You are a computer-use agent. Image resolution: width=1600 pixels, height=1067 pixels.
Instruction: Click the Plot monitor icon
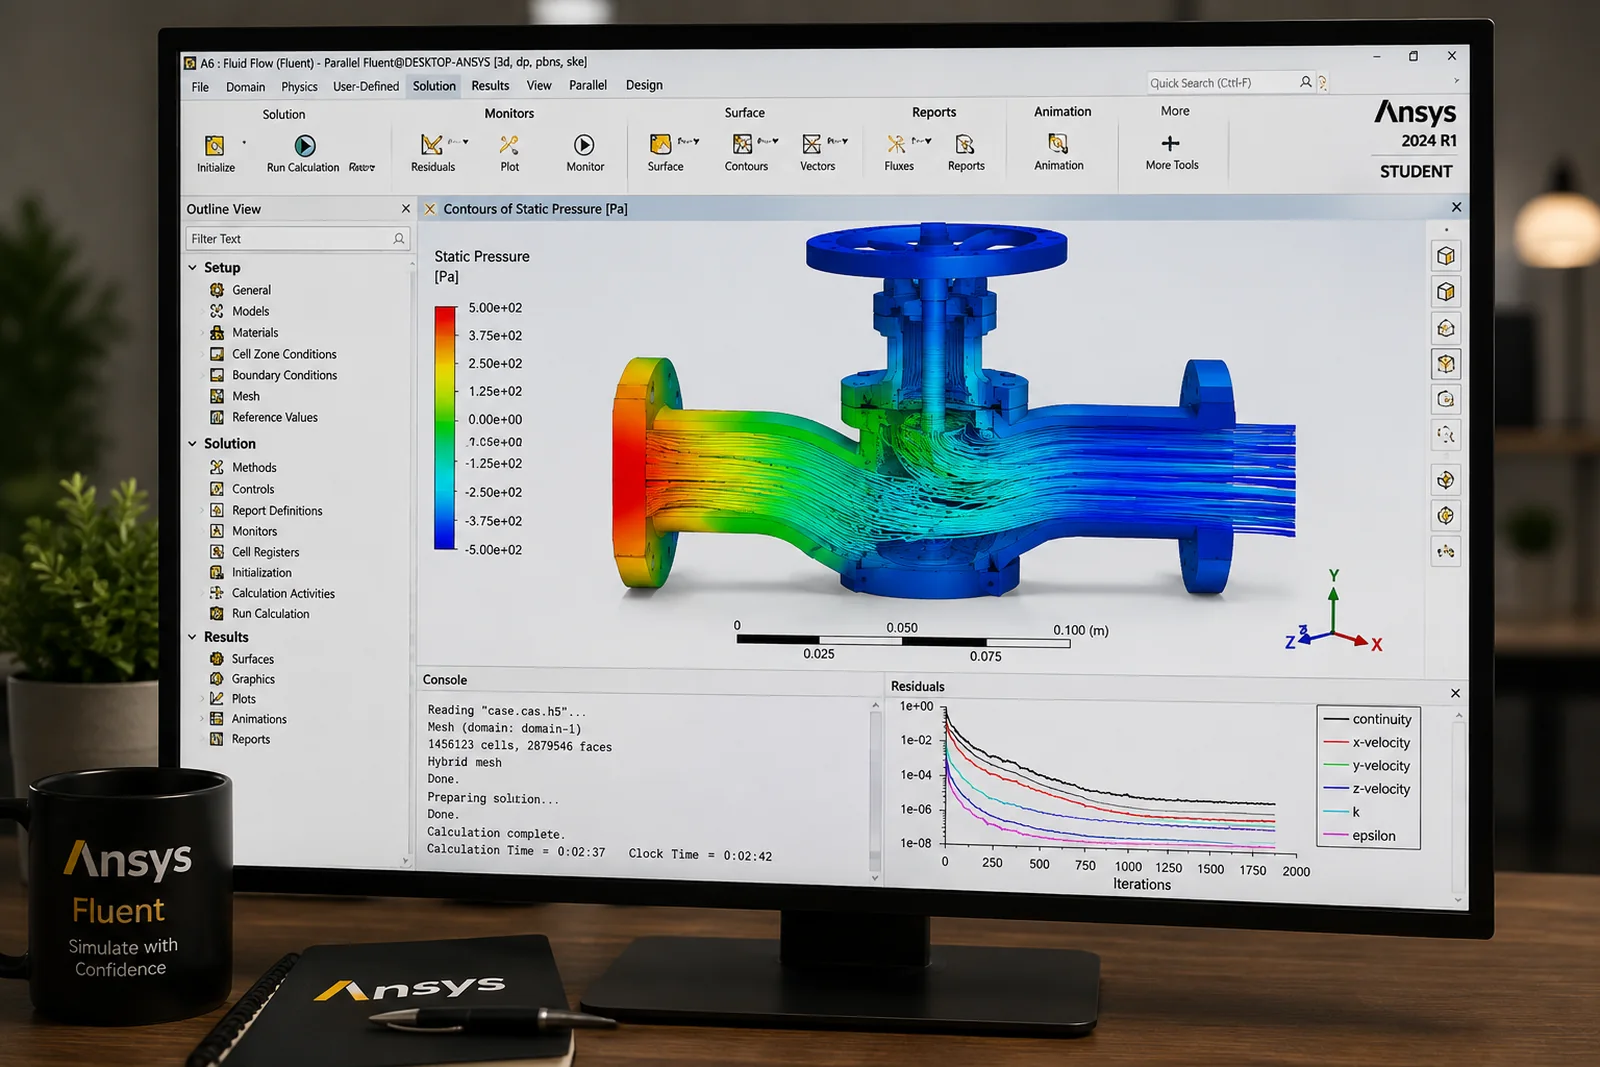(509, 145)
